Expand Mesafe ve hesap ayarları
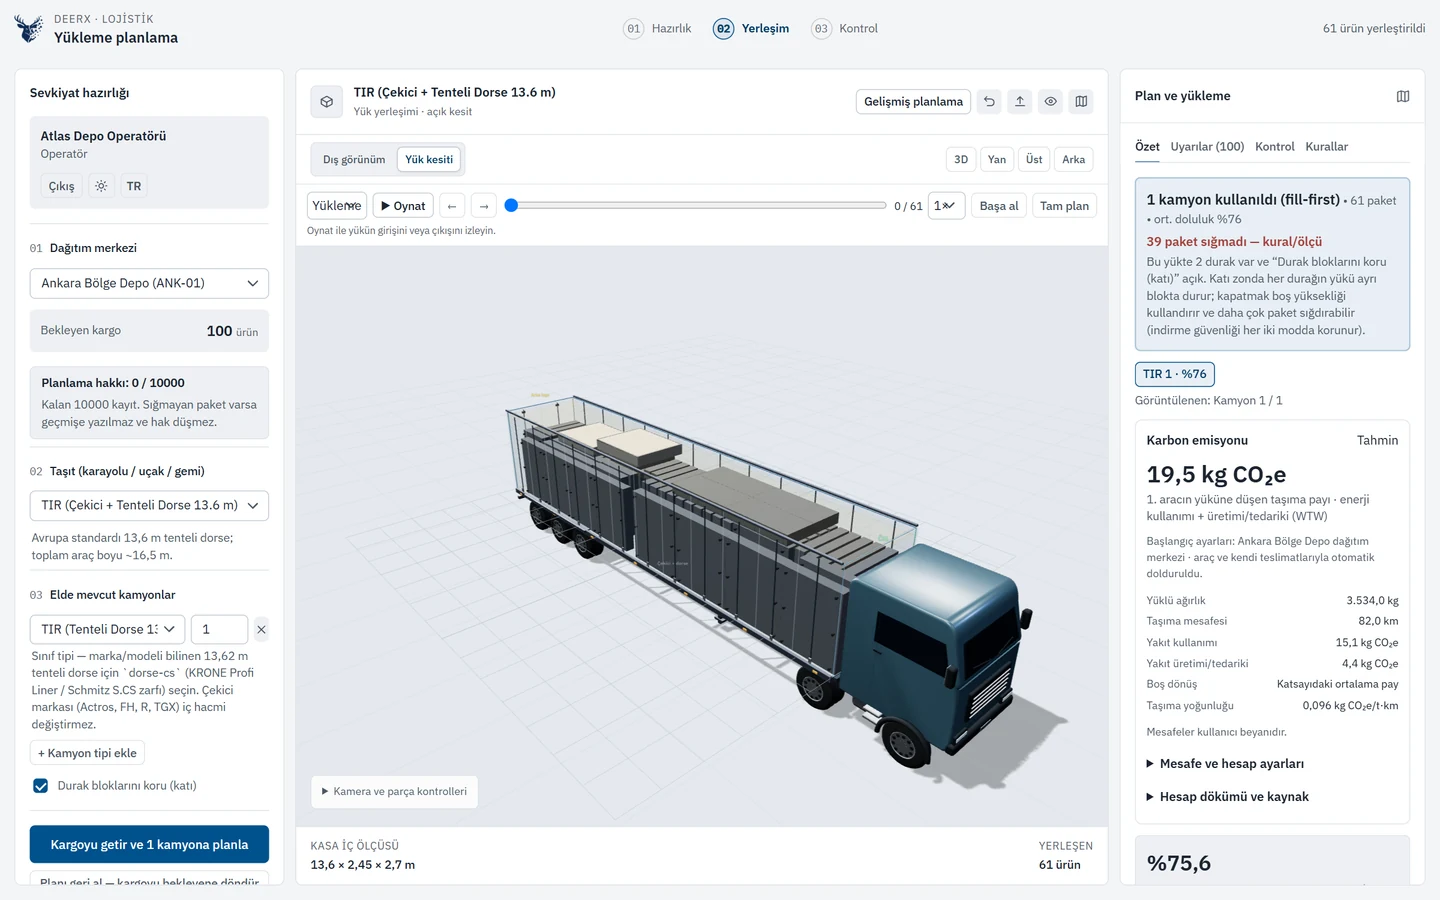Image resolution: width=1440 pixels, height=900 pixels. [1225, 764]
